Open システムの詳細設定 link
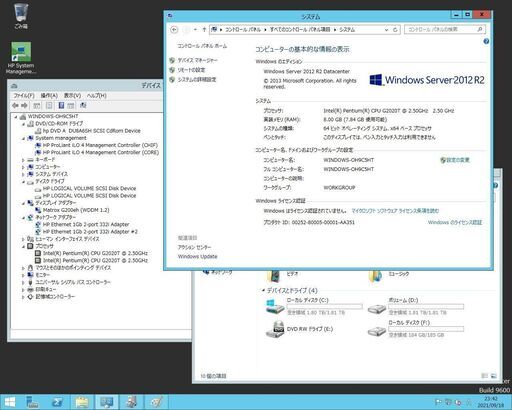Image resolution: width=512 pixels, height=410 pixels. 197,80
